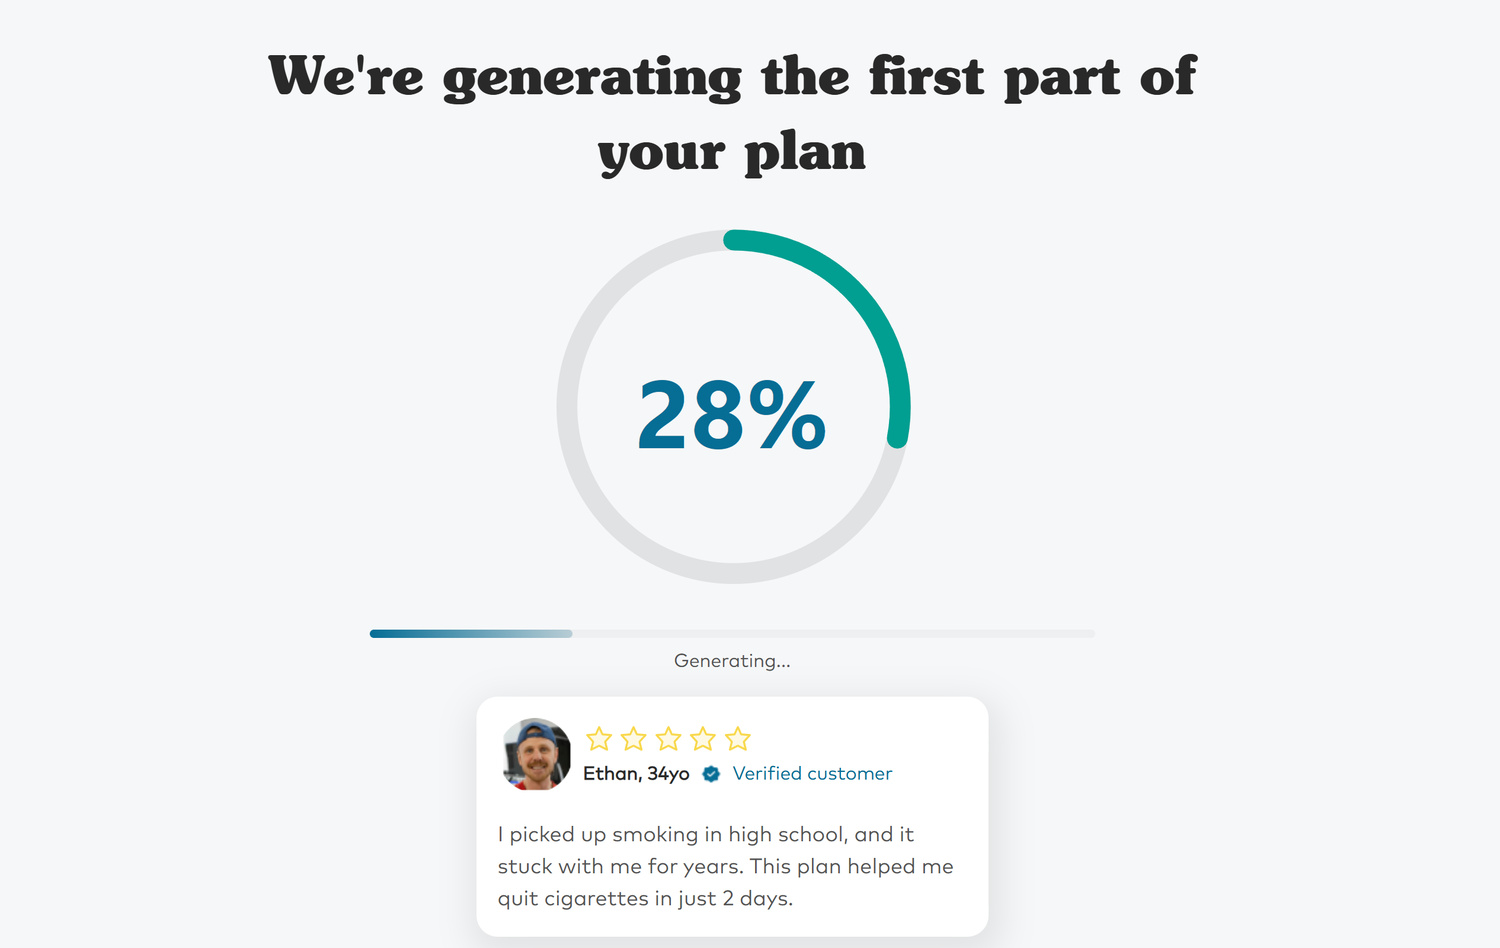The height and width of the screenshot is (948, 1500).
Task: Click the review line "stuck with me for years"
Action: [x=725, y=867]
